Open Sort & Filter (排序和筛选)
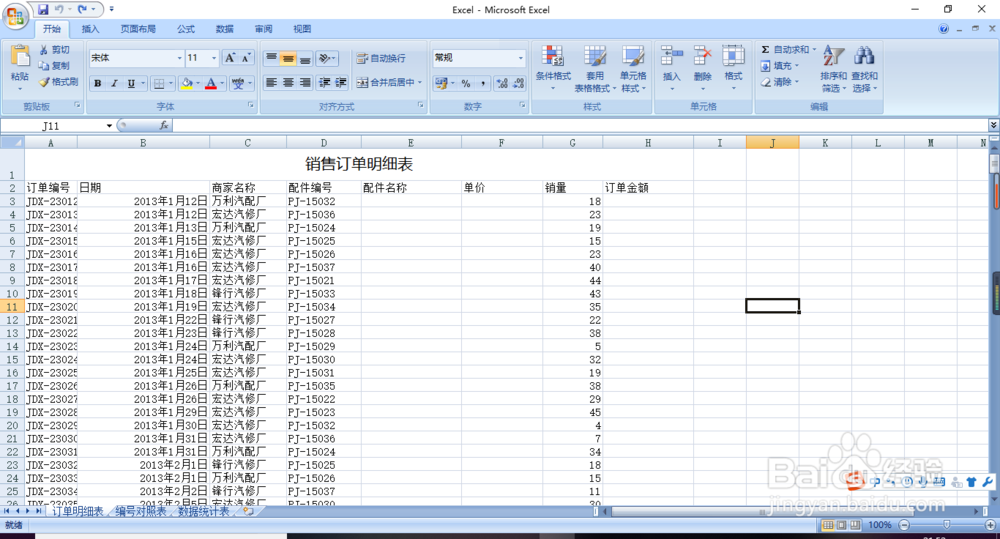1000x539 pixels. coord(834,68)
